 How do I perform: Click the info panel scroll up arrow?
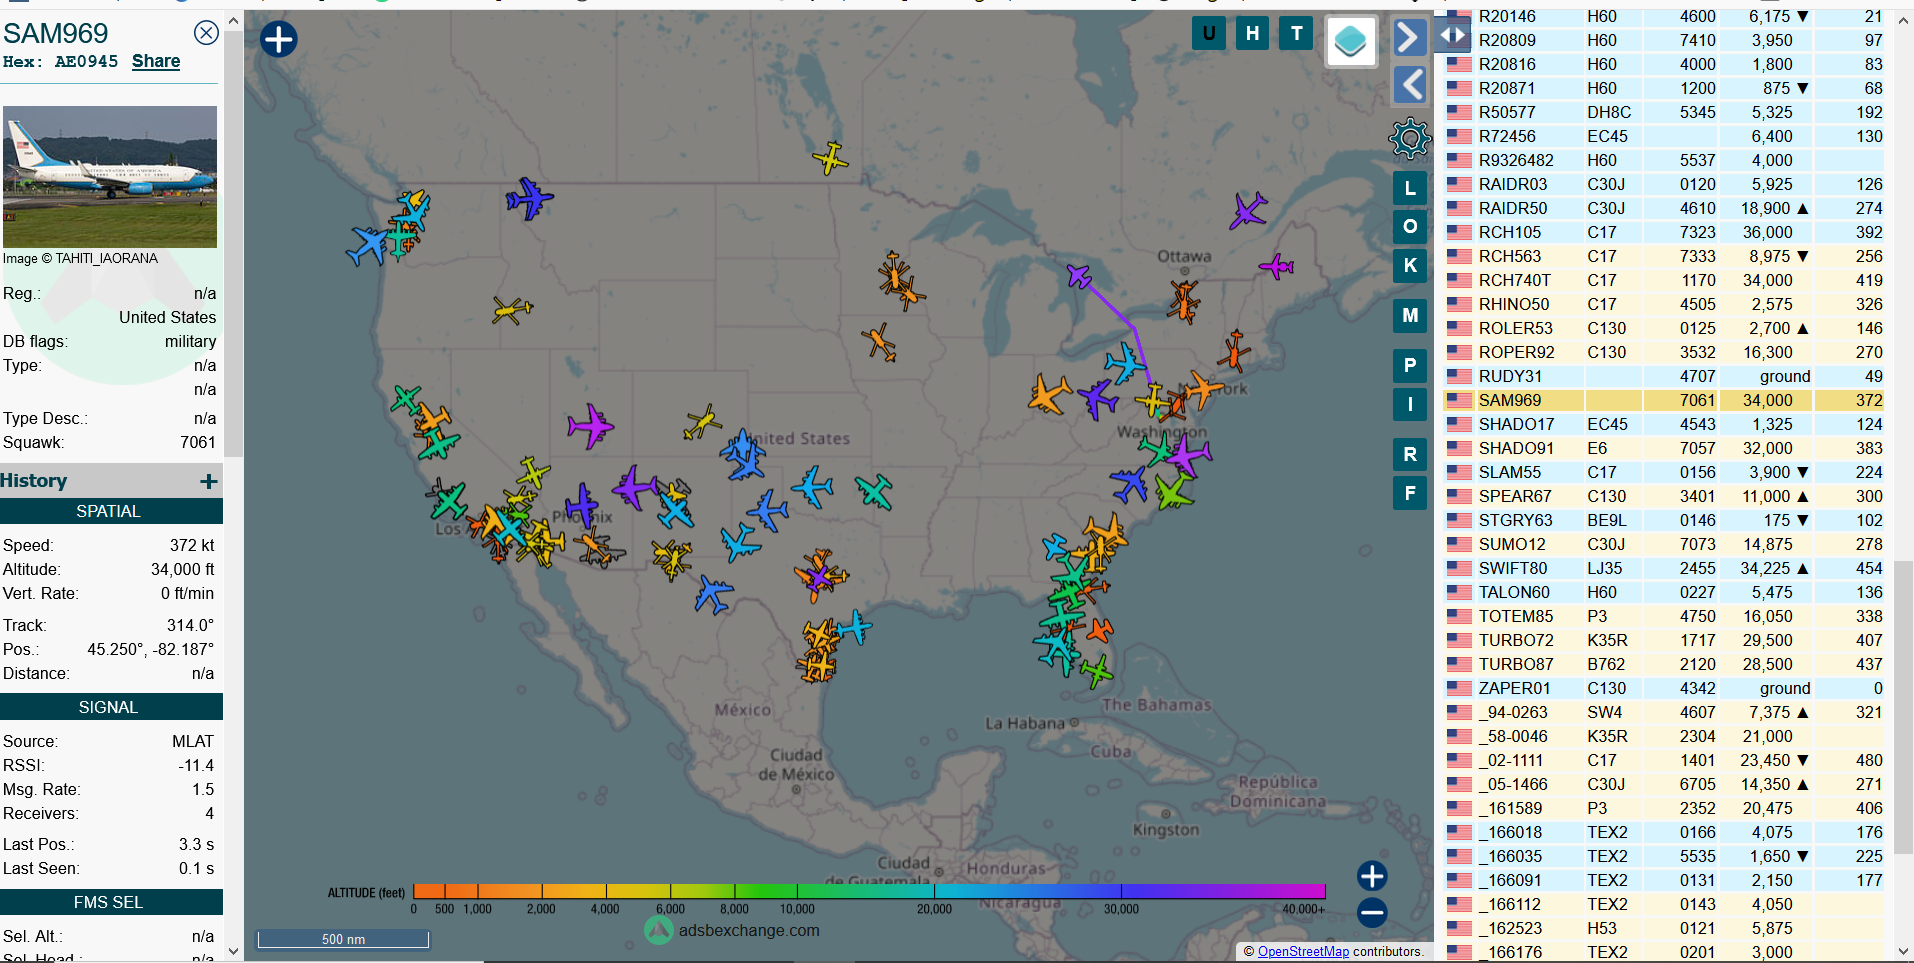coord(233,20)
